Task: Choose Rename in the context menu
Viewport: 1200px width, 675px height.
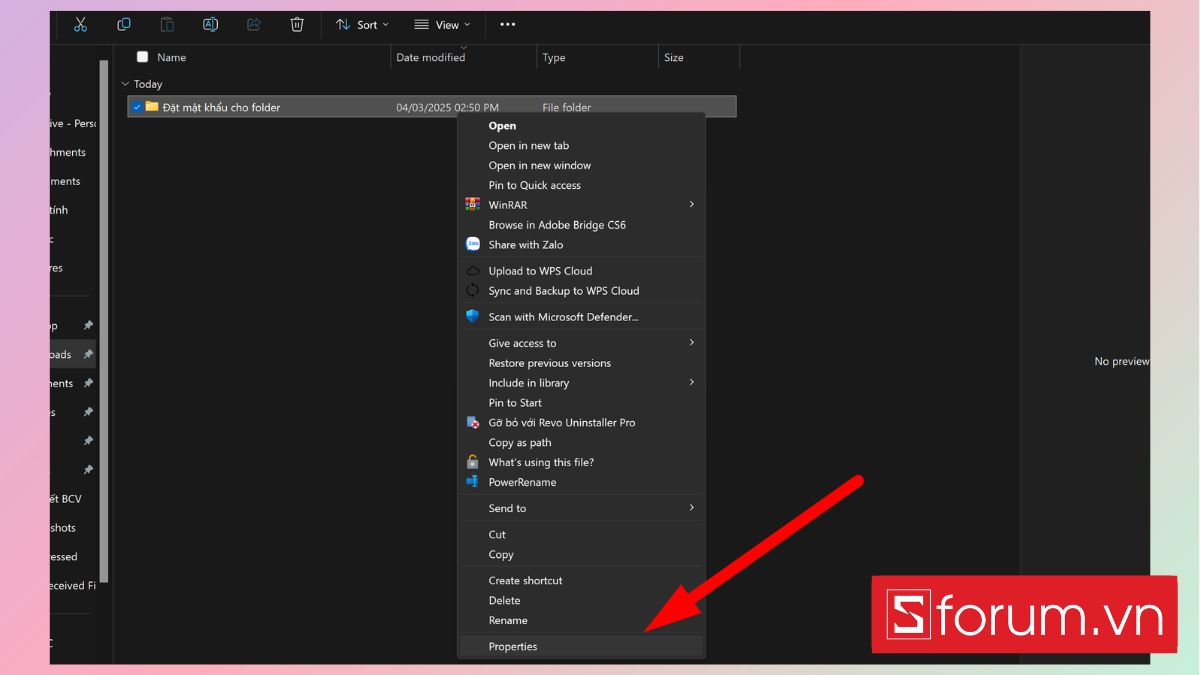Action: [581, 621]
